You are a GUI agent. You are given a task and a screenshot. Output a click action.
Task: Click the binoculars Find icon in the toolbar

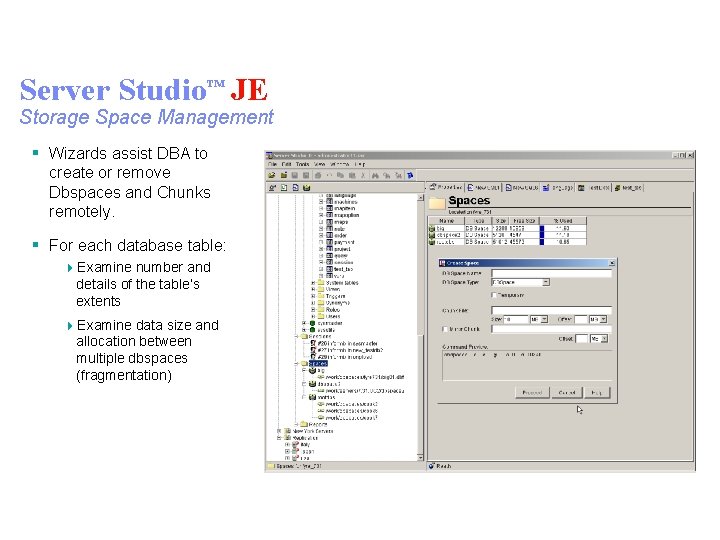pos(375,175)
